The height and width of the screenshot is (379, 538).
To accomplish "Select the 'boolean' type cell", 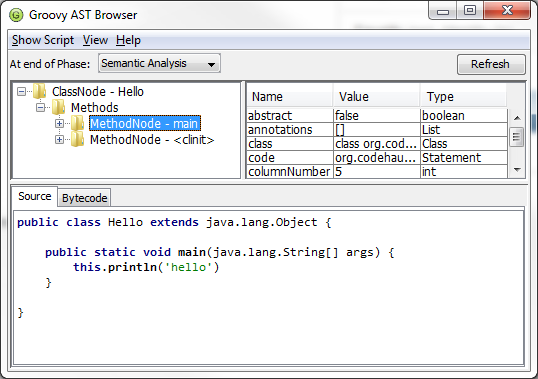I will point(464,116).
